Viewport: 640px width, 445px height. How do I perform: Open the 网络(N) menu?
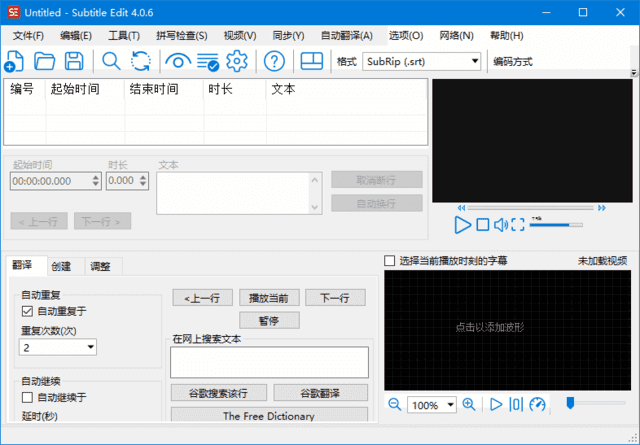pyautogui.click(x=456, y=36)
